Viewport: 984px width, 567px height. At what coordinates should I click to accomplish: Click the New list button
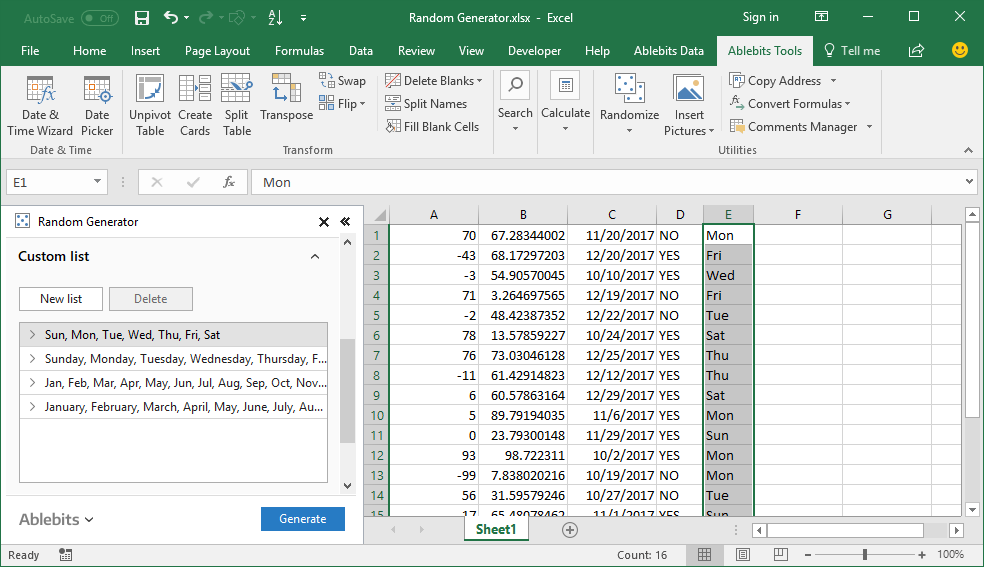[61, 299]
